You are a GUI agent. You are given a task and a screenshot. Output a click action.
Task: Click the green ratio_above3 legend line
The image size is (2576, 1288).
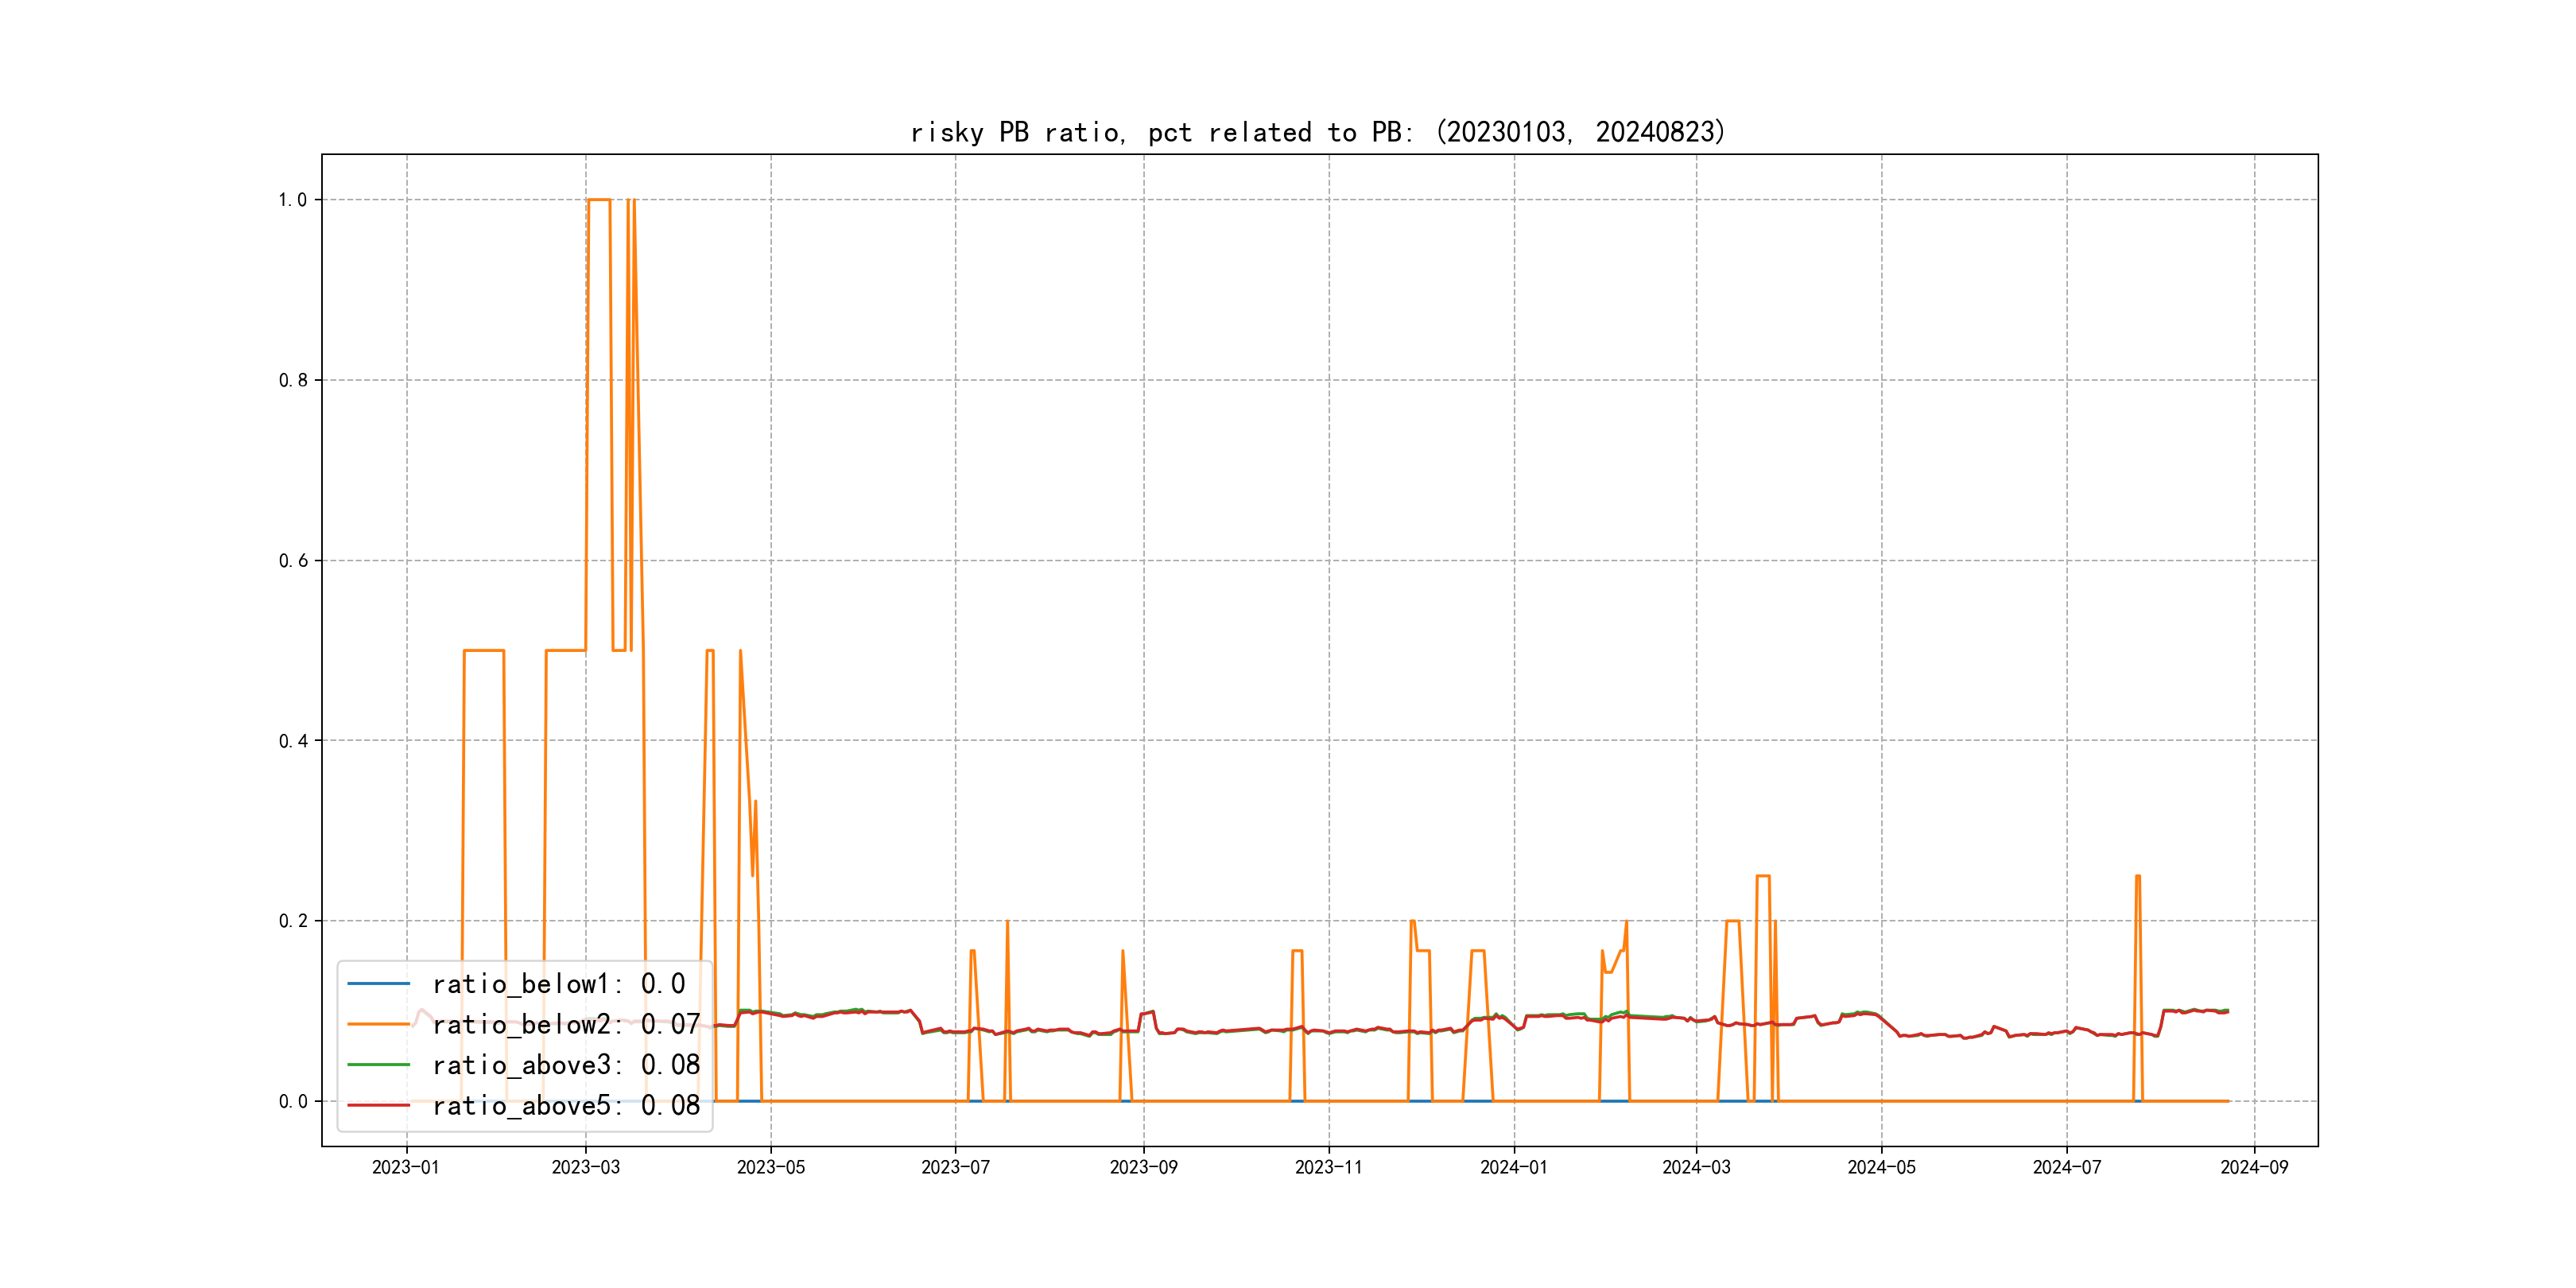pyautogui.click(x=378, y=1065)
